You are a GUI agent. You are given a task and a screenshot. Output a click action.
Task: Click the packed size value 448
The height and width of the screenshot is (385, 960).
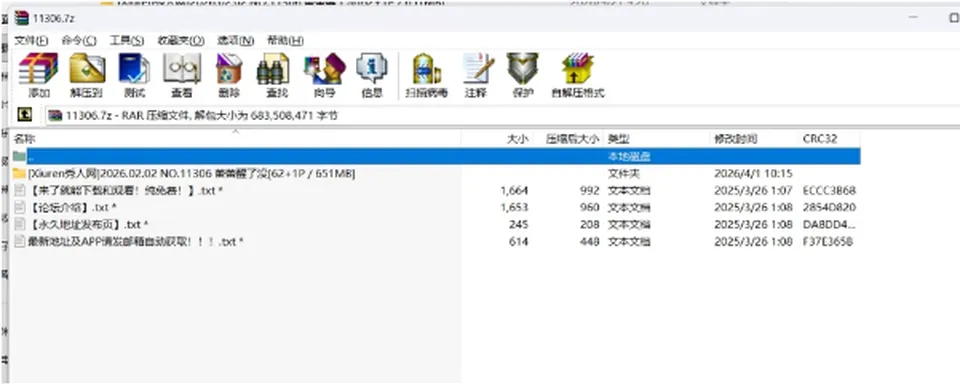[x=589, y=242]
